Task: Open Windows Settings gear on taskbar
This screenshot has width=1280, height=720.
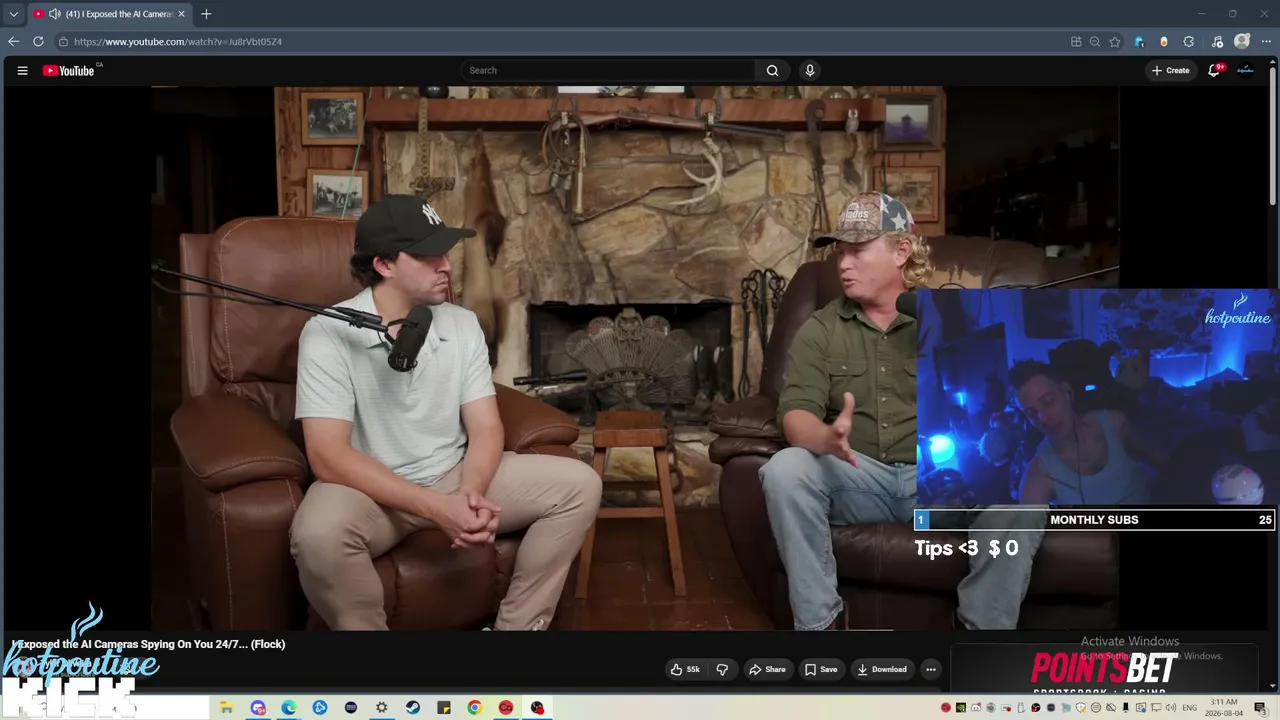Action: (x=382, y=708)
